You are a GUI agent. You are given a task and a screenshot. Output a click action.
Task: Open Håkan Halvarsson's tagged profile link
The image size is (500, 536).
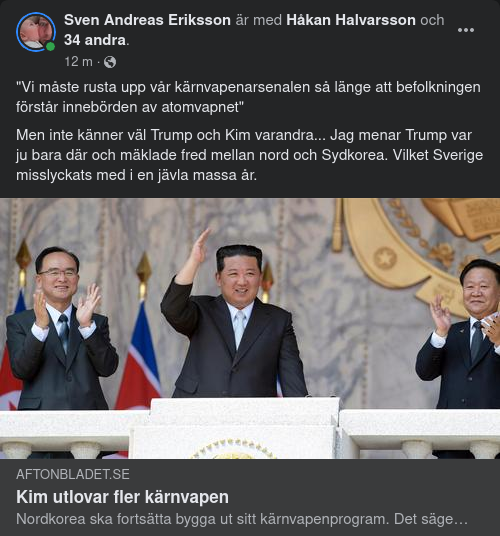pyautogui.click(x=351, y=20)
